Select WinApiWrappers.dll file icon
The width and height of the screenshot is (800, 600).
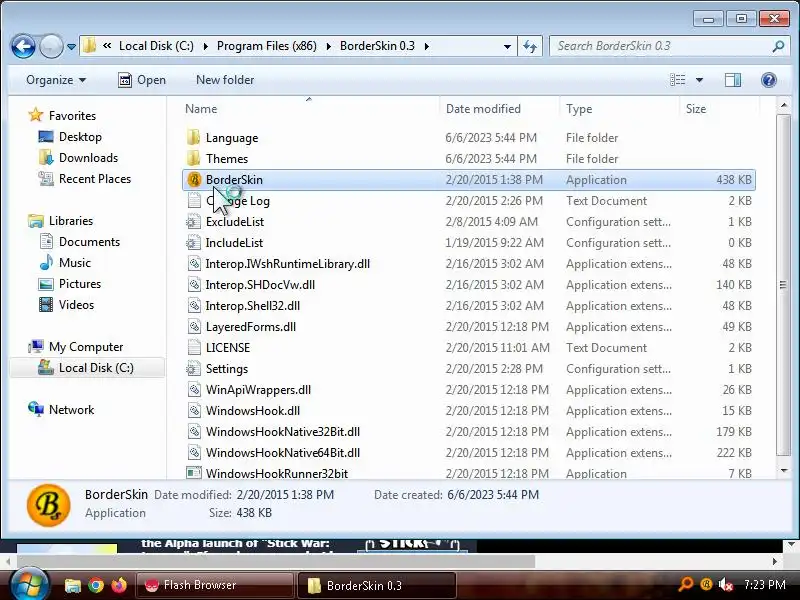194,390
